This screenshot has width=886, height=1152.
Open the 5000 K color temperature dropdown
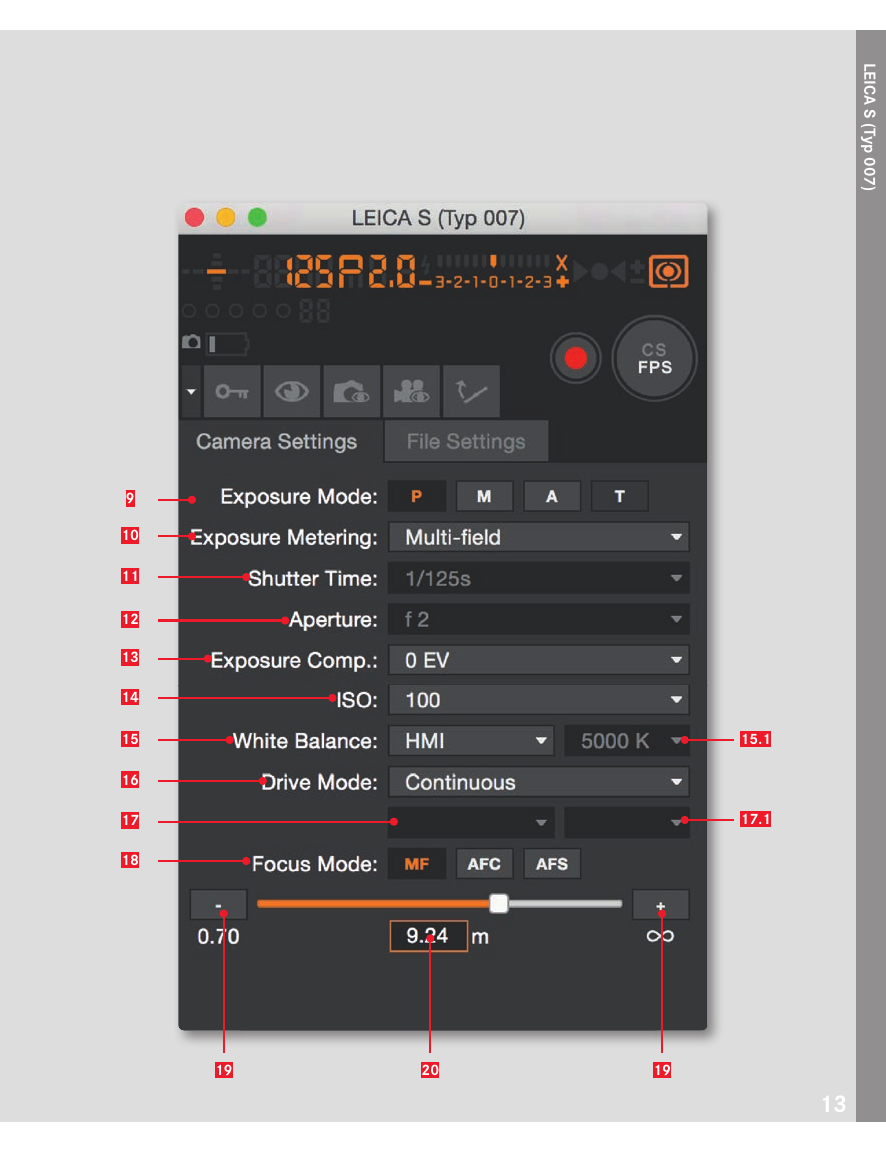[627, 741]
